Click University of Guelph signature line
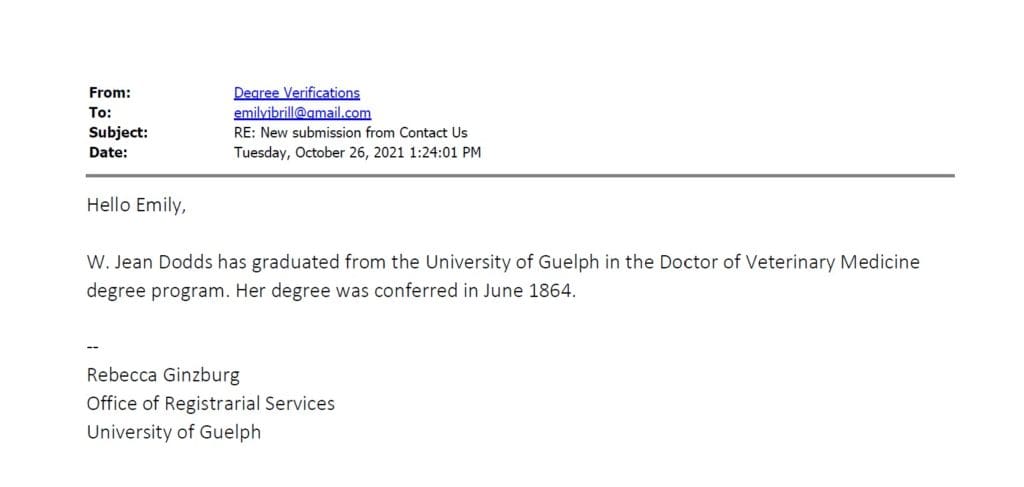Viewport: 1024px width, 487px height. coord(174,432)
